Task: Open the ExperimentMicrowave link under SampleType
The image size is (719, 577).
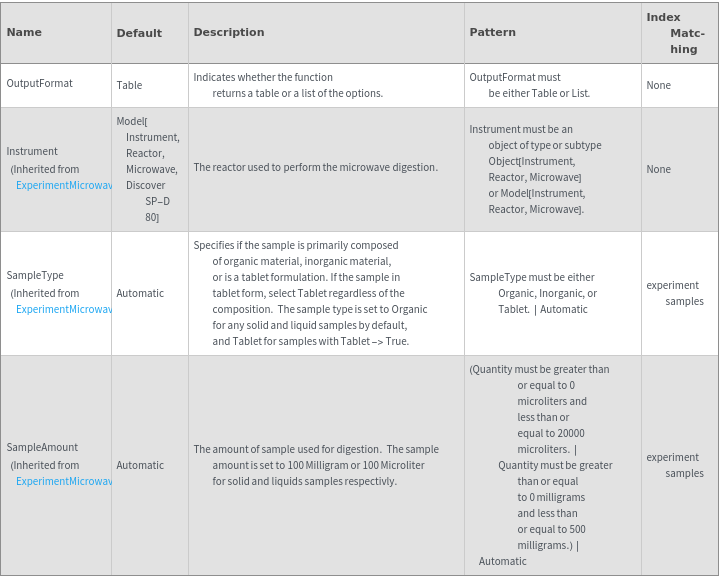Action: 64,309
